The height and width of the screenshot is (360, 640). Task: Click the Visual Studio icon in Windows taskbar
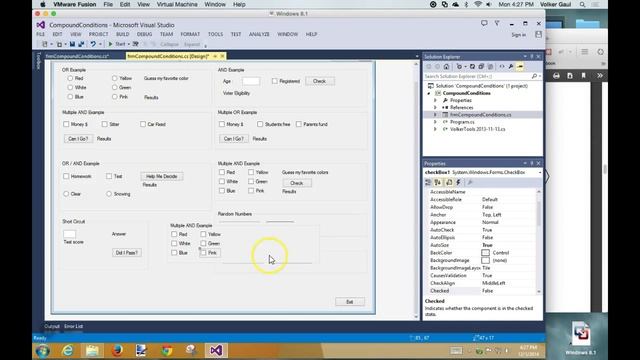click(x=216, y=350)
